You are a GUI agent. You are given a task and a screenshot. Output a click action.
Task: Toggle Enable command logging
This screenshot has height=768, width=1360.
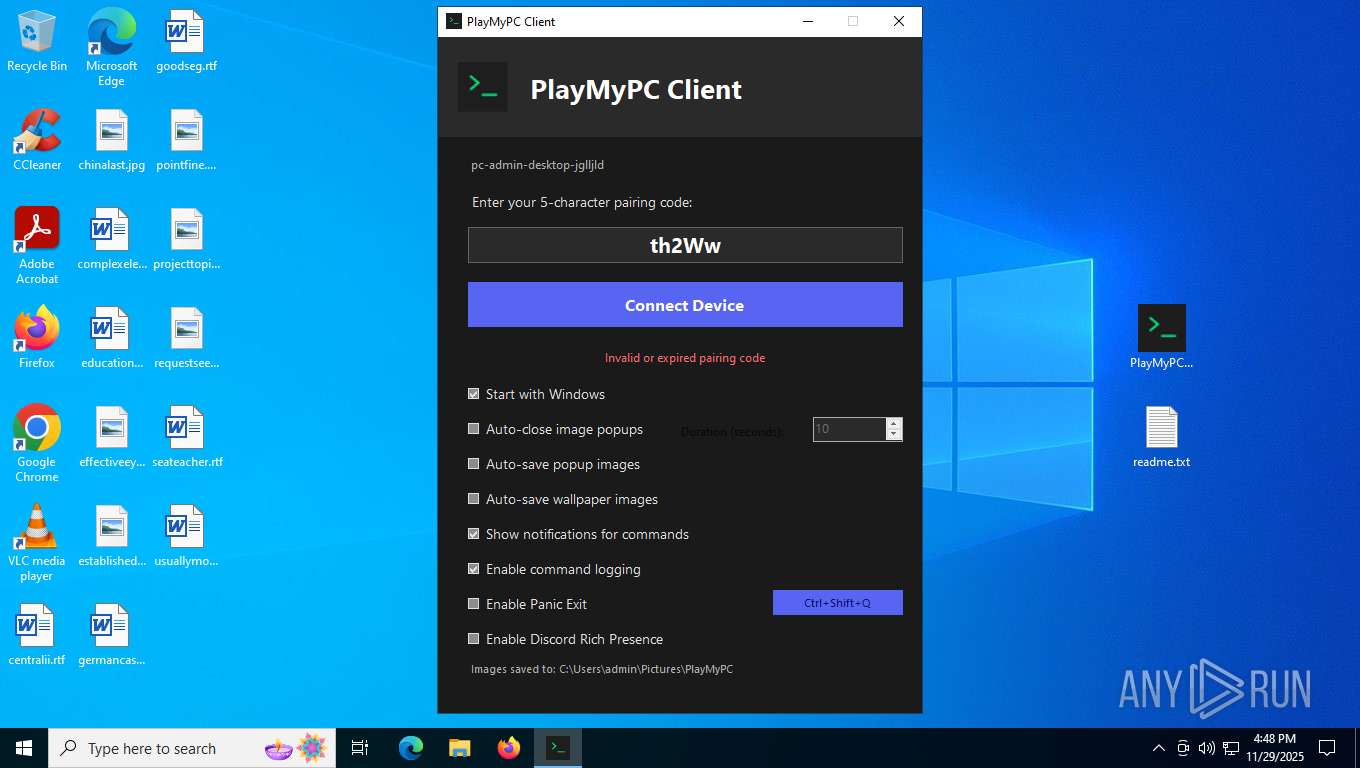tap(474, 569)
